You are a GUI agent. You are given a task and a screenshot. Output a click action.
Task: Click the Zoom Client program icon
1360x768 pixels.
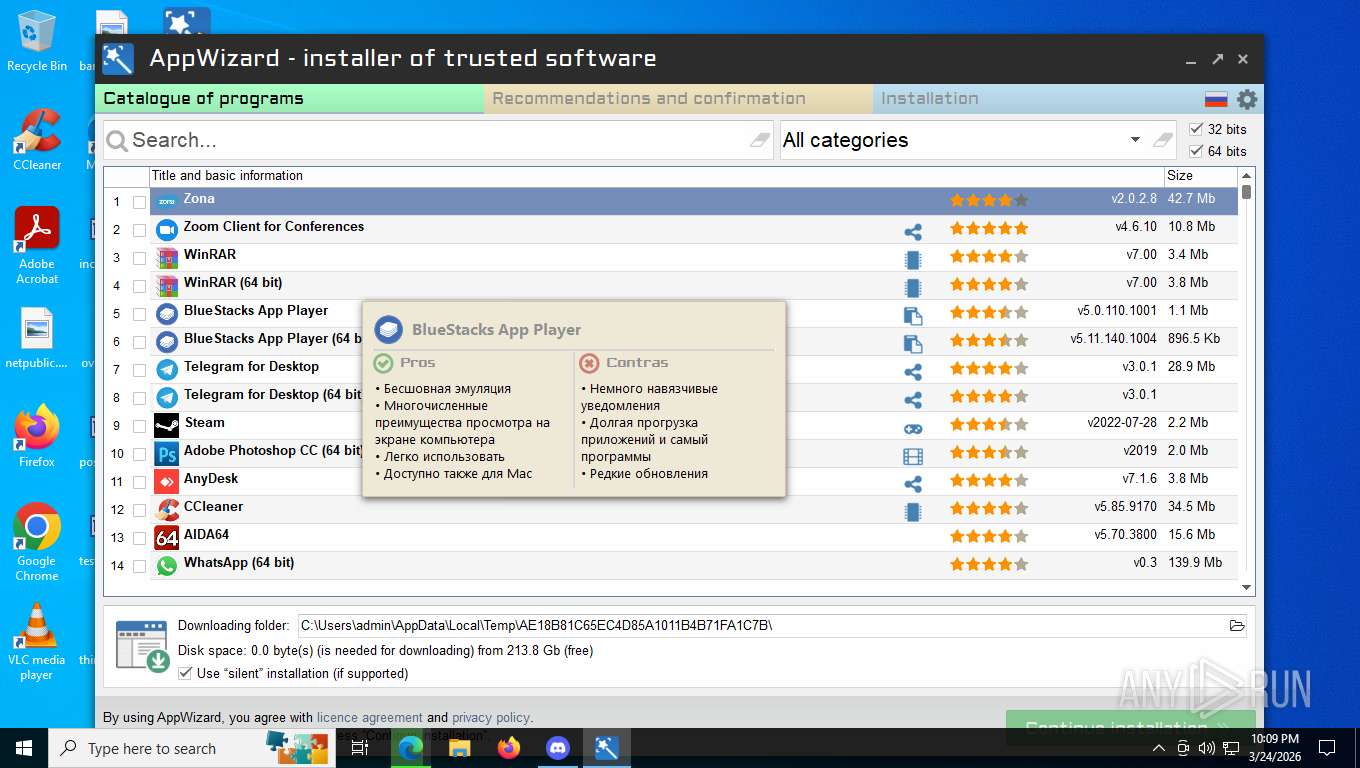167,229
